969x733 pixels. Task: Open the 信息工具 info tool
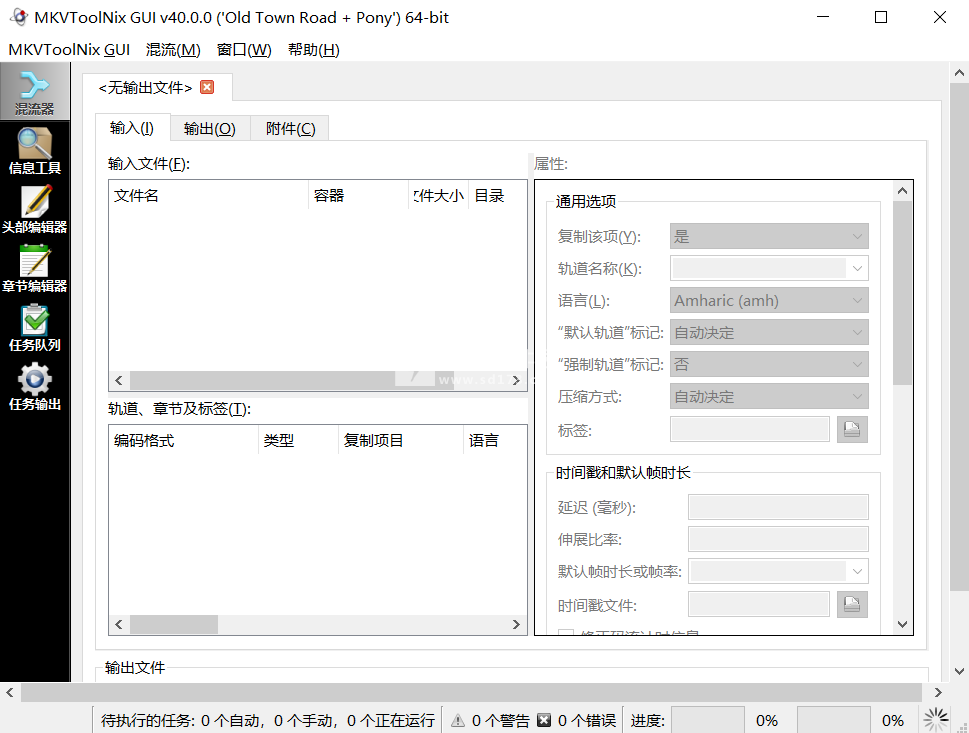35,151
